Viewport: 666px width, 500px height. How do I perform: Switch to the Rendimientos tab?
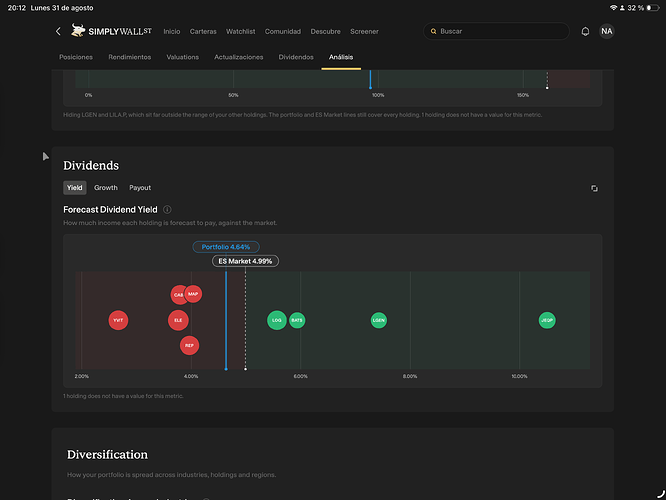pos(130,57)
